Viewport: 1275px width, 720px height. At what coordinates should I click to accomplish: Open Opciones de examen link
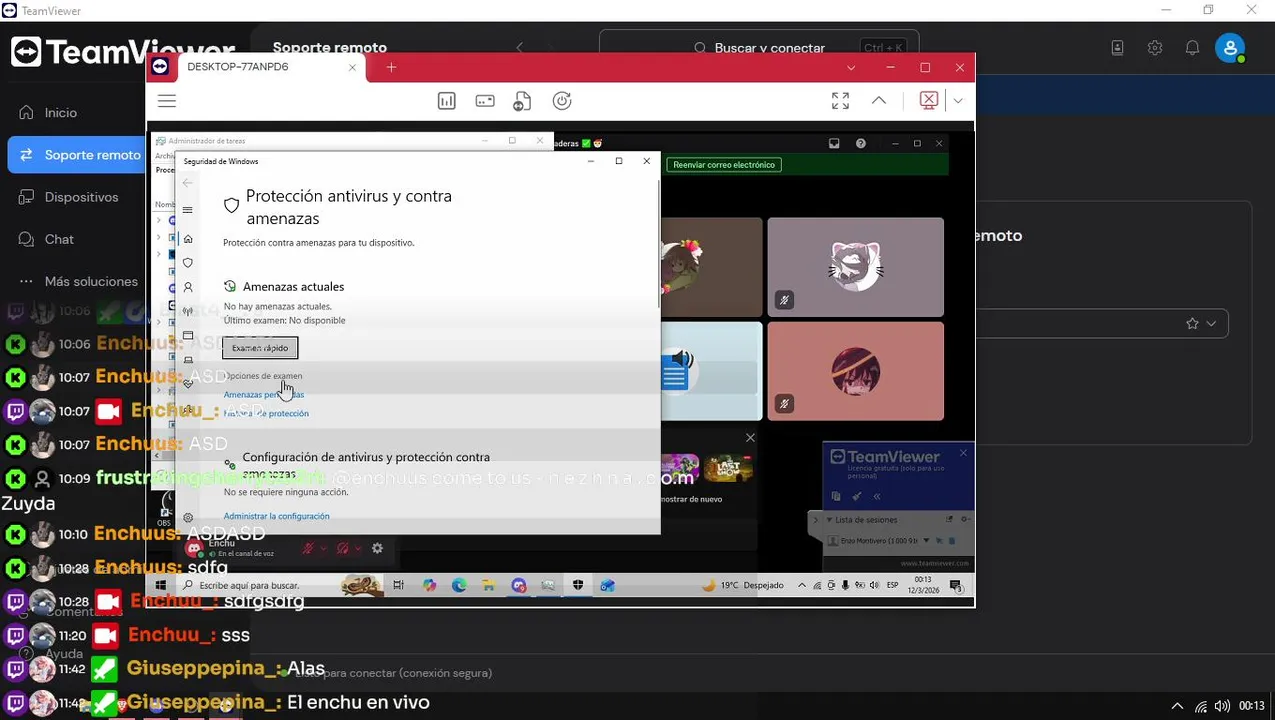click(264, 376)
